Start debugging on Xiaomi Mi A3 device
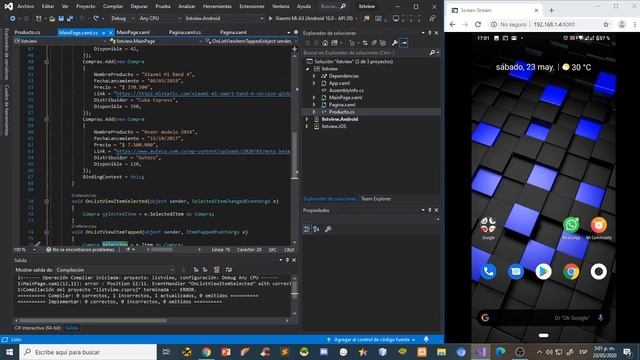This screenshot has height=360, width=640. tap(312, 18)
